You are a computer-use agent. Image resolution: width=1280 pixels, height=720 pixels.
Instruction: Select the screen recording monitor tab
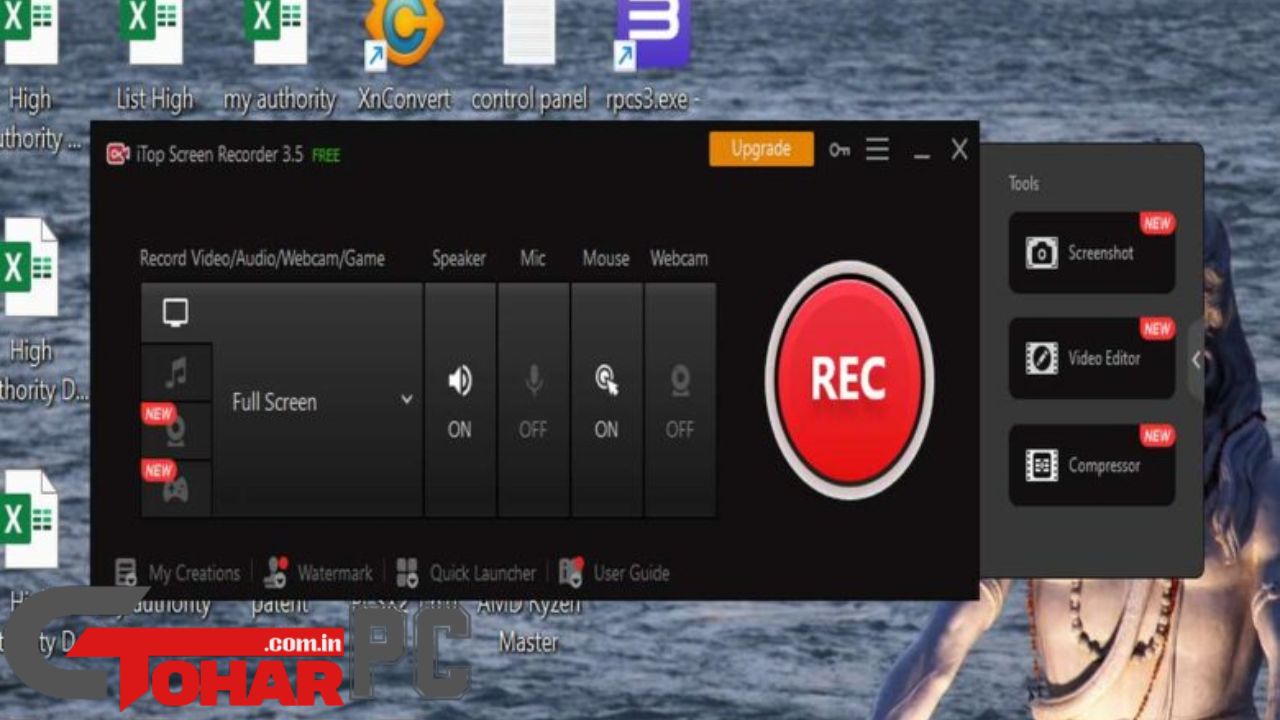176,313
